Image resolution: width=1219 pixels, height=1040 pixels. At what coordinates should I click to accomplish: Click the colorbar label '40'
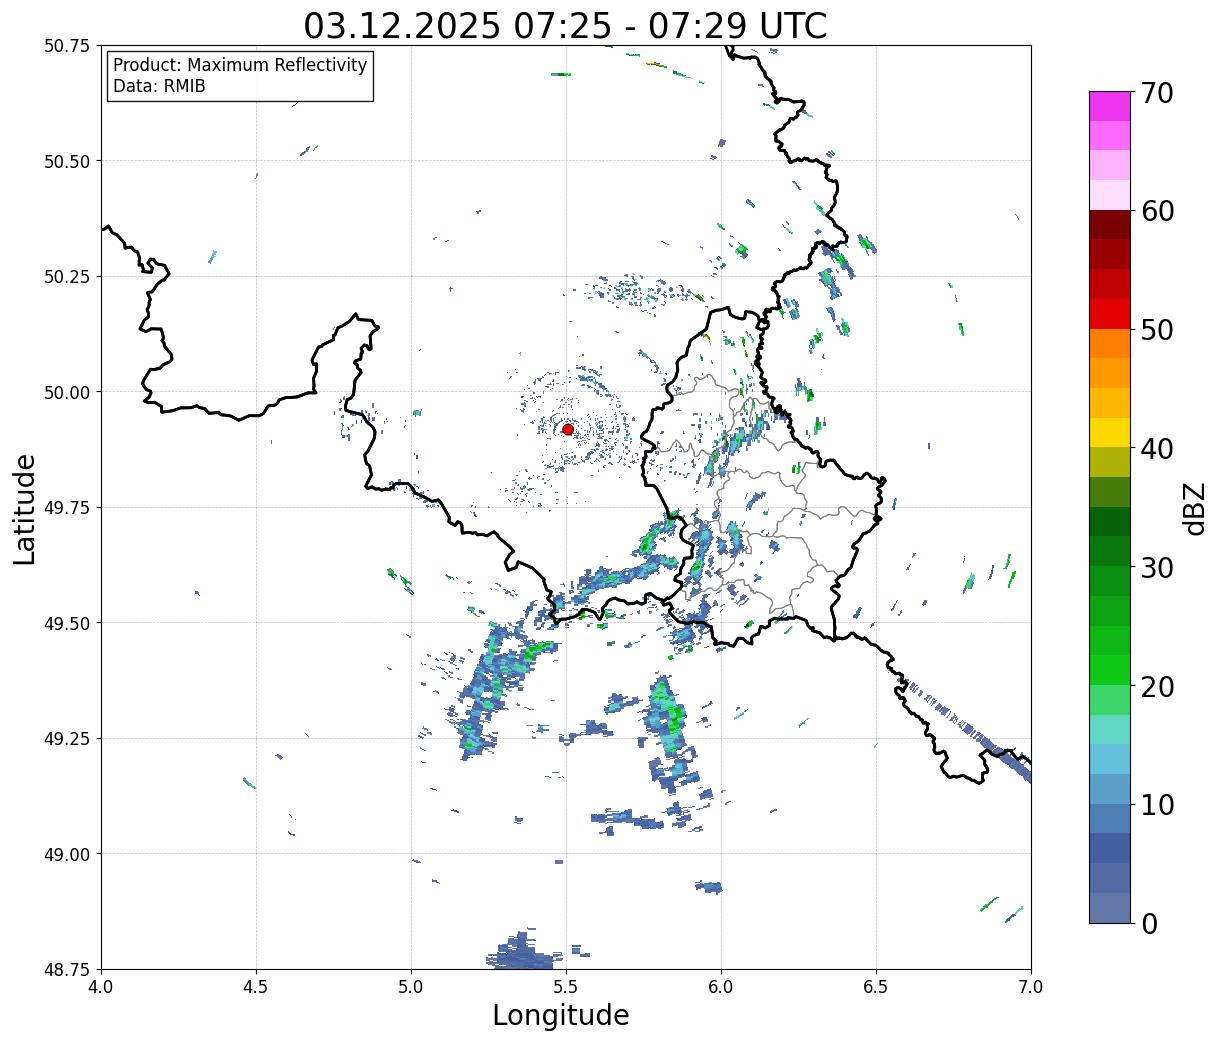coord(1156,449)
